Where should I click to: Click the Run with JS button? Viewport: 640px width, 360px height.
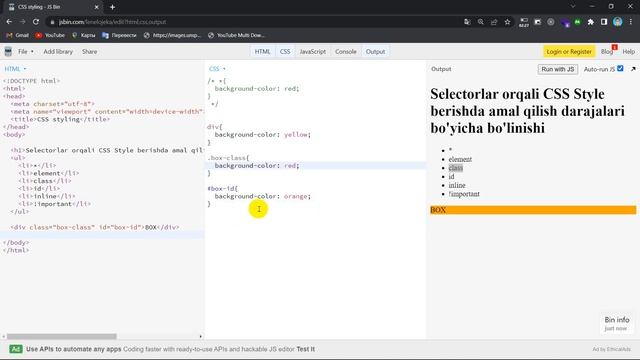click(558, 69)
